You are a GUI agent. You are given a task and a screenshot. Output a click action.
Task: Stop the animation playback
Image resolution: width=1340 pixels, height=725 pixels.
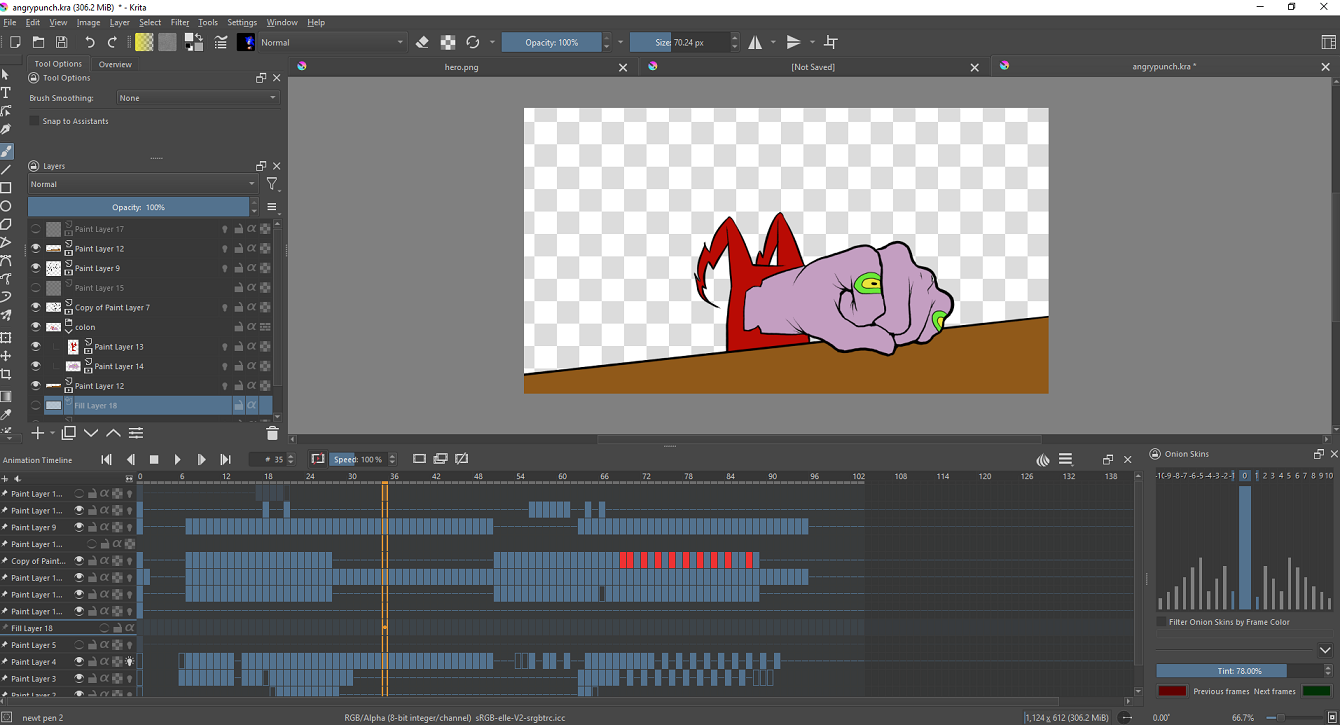tap(154, 459)
